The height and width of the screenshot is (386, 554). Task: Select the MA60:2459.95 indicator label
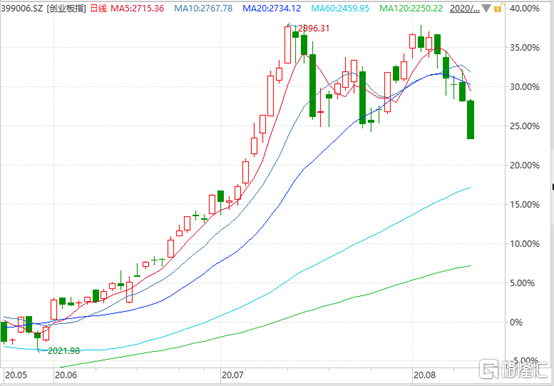point(340,8)
